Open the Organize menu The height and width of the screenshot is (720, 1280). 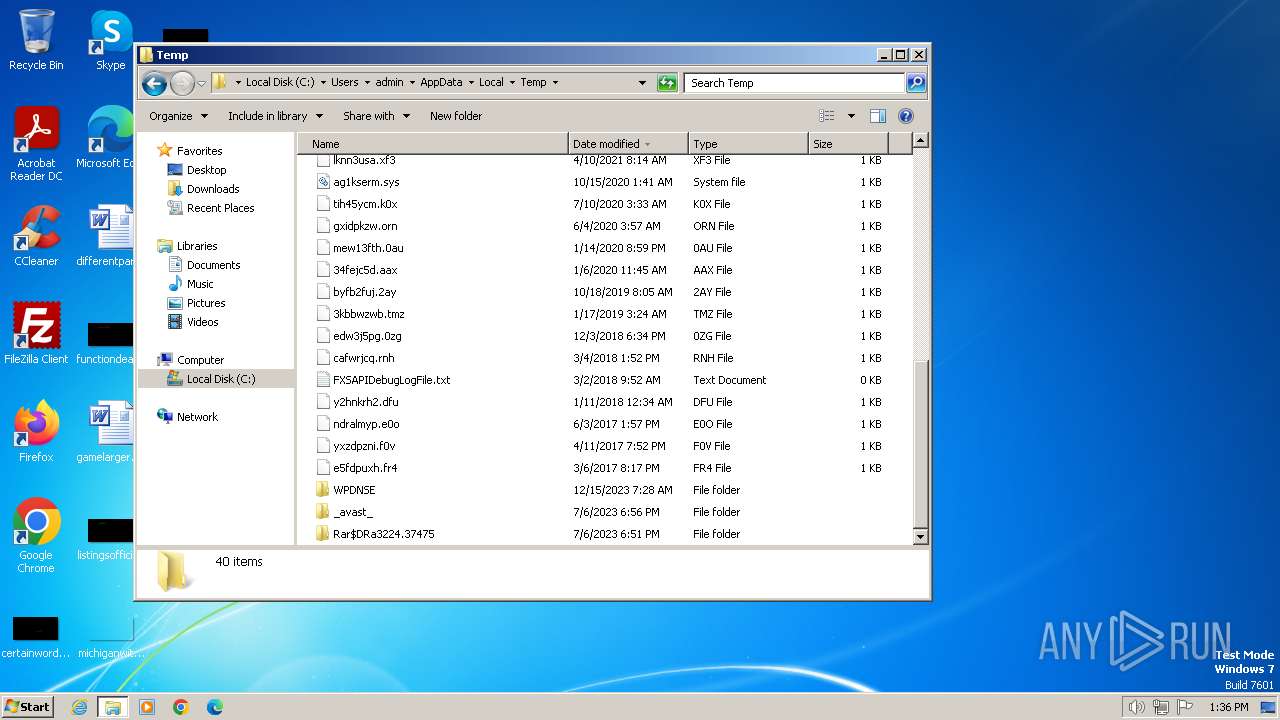coord(178,116)
